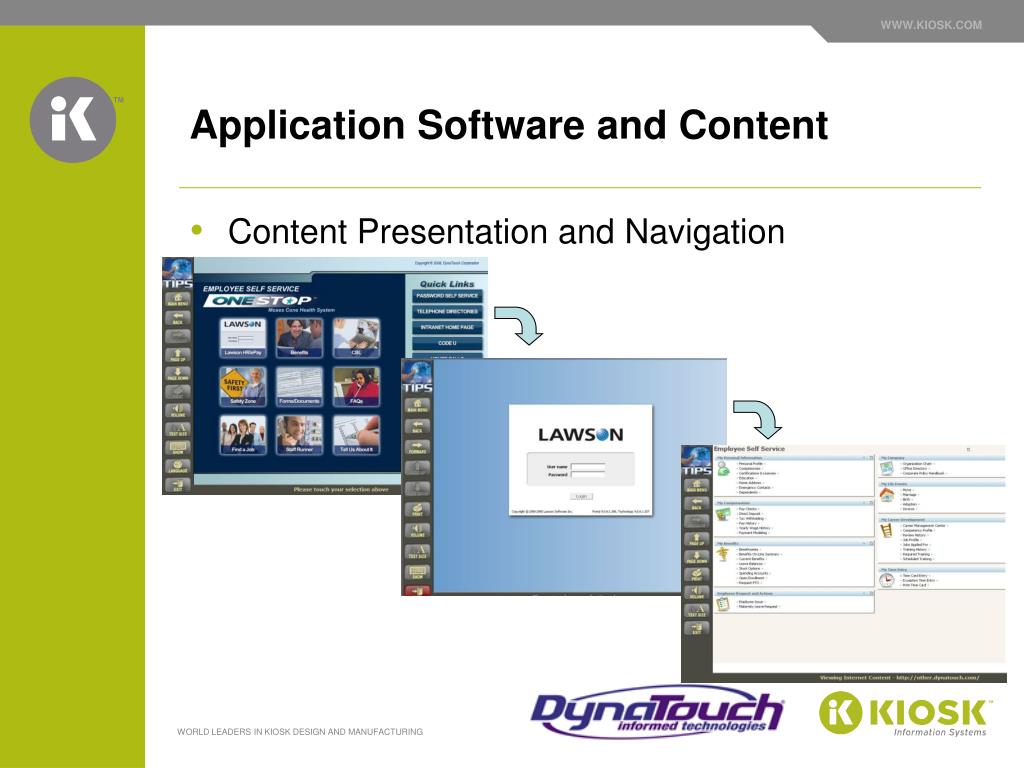
Task: Select Telephone Directories quick link
Action: pos(447,312)
